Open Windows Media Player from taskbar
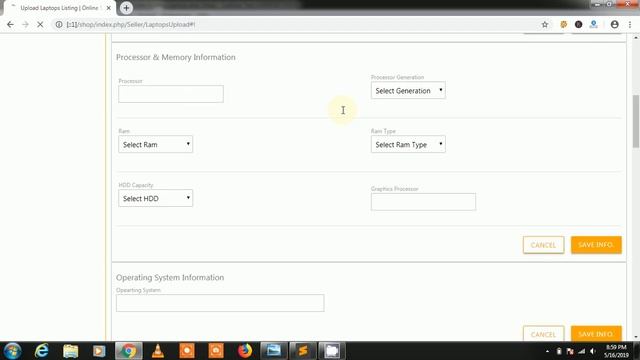This screenshot has width=640, height=360. click(x=99, y=351)
